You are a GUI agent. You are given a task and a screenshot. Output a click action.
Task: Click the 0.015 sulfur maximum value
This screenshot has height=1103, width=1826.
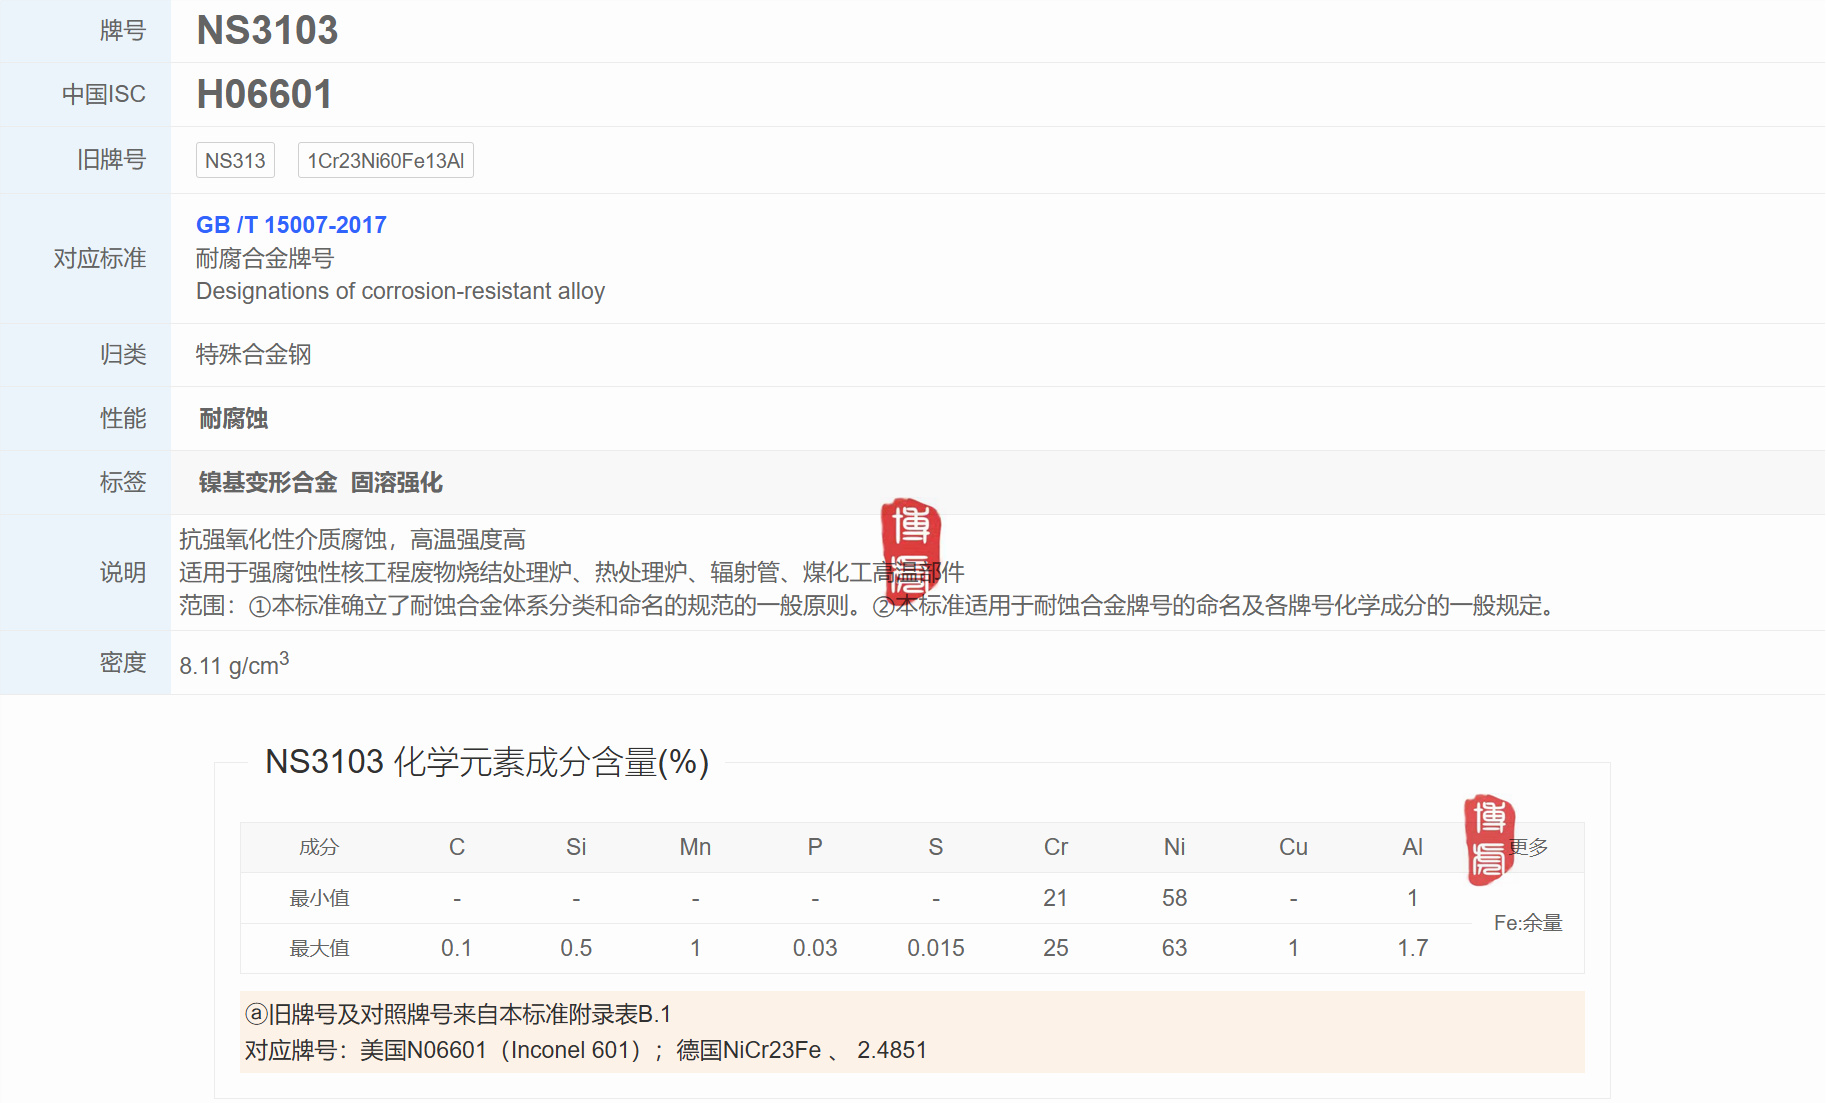tap(935, 948)
